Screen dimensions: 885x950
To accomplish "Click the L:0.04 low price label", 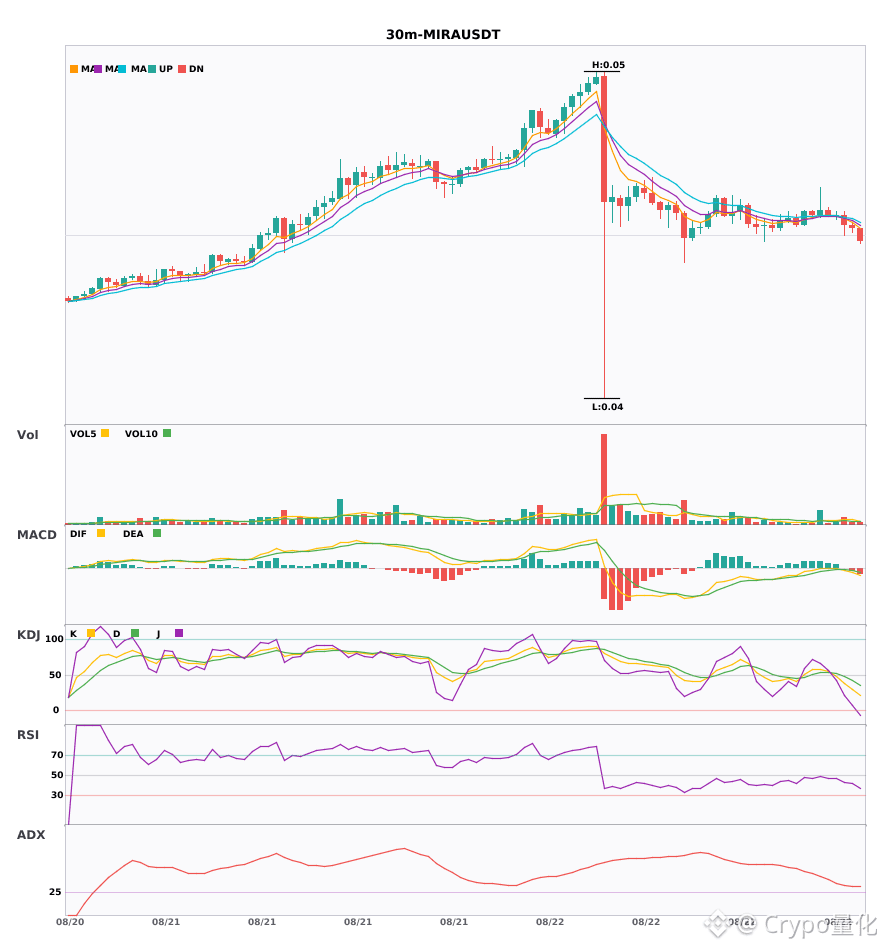I will click(608, 407).
